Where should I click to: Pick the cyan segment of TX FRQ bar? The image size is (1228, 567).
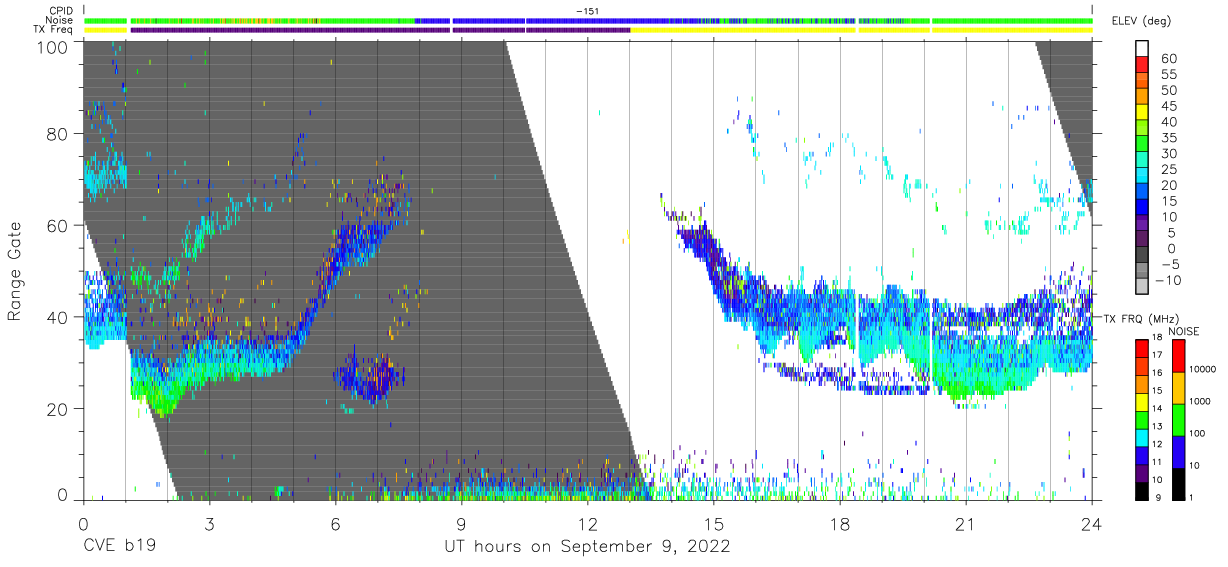tap(1141, 438)
